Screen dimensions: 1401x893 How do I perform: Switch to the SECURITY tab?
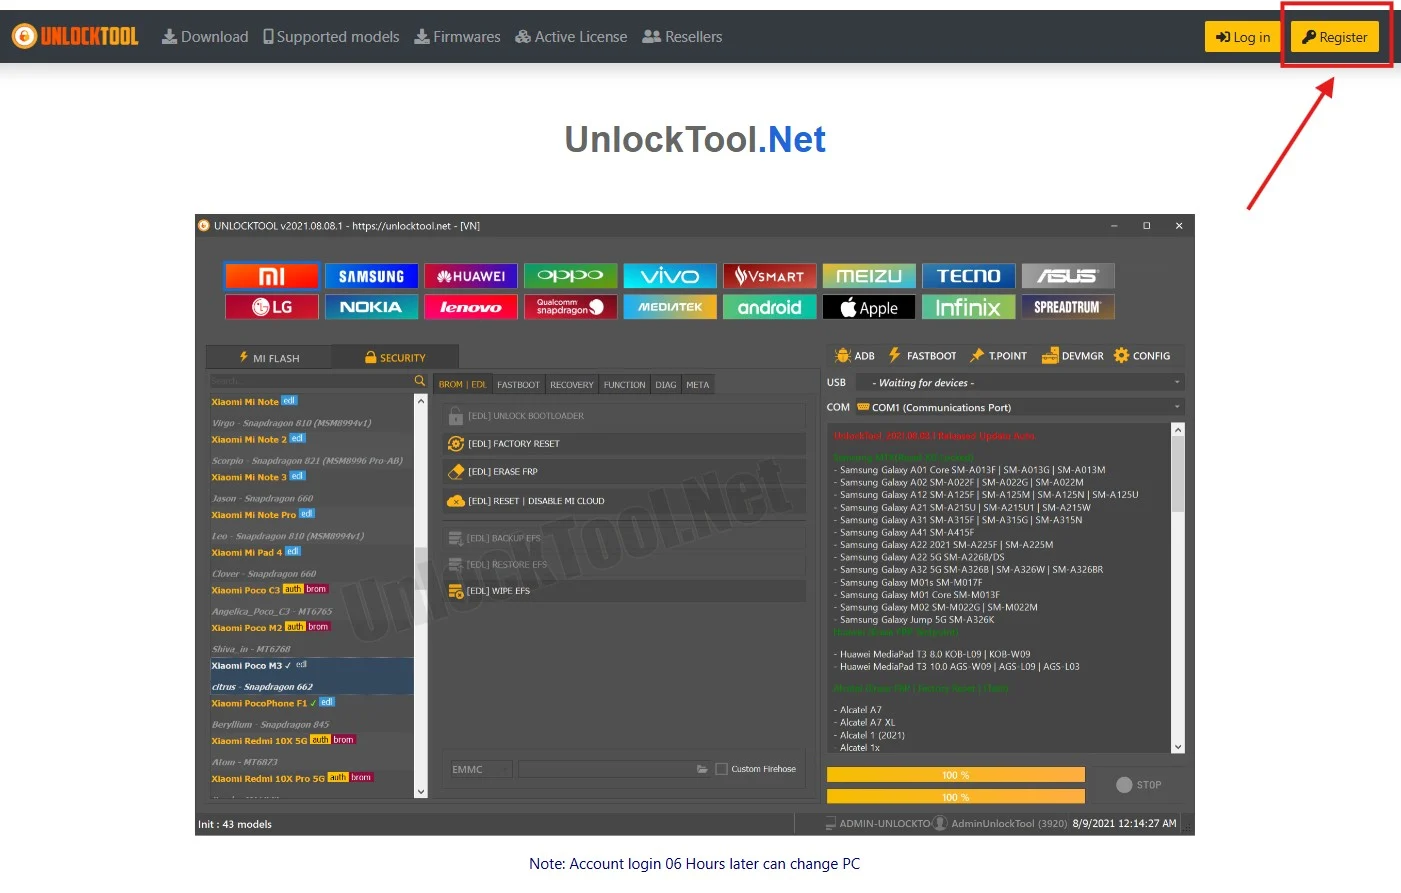tap(395, 357)
